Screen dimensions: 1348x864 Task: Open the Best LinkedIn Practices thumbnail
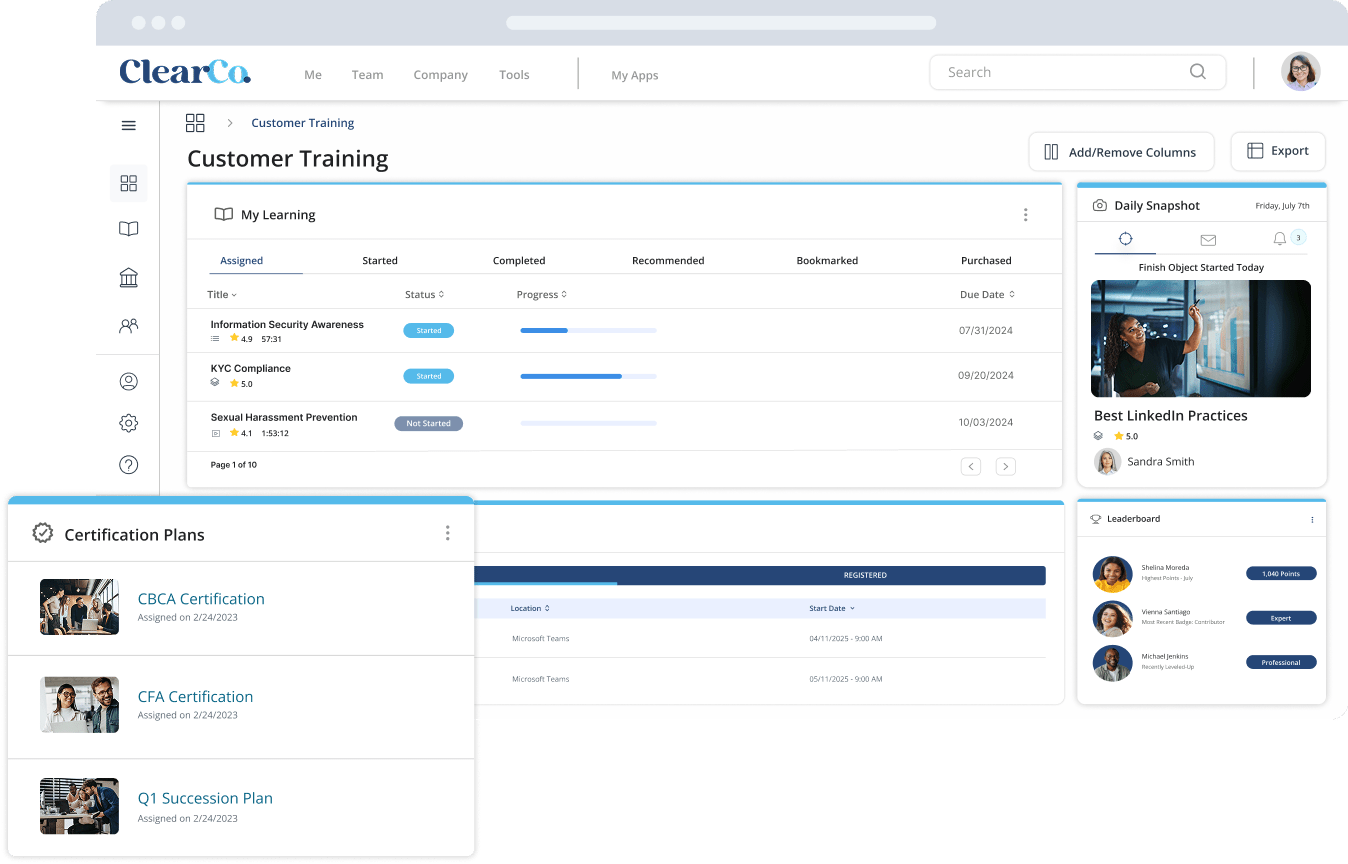[1201, 338]
